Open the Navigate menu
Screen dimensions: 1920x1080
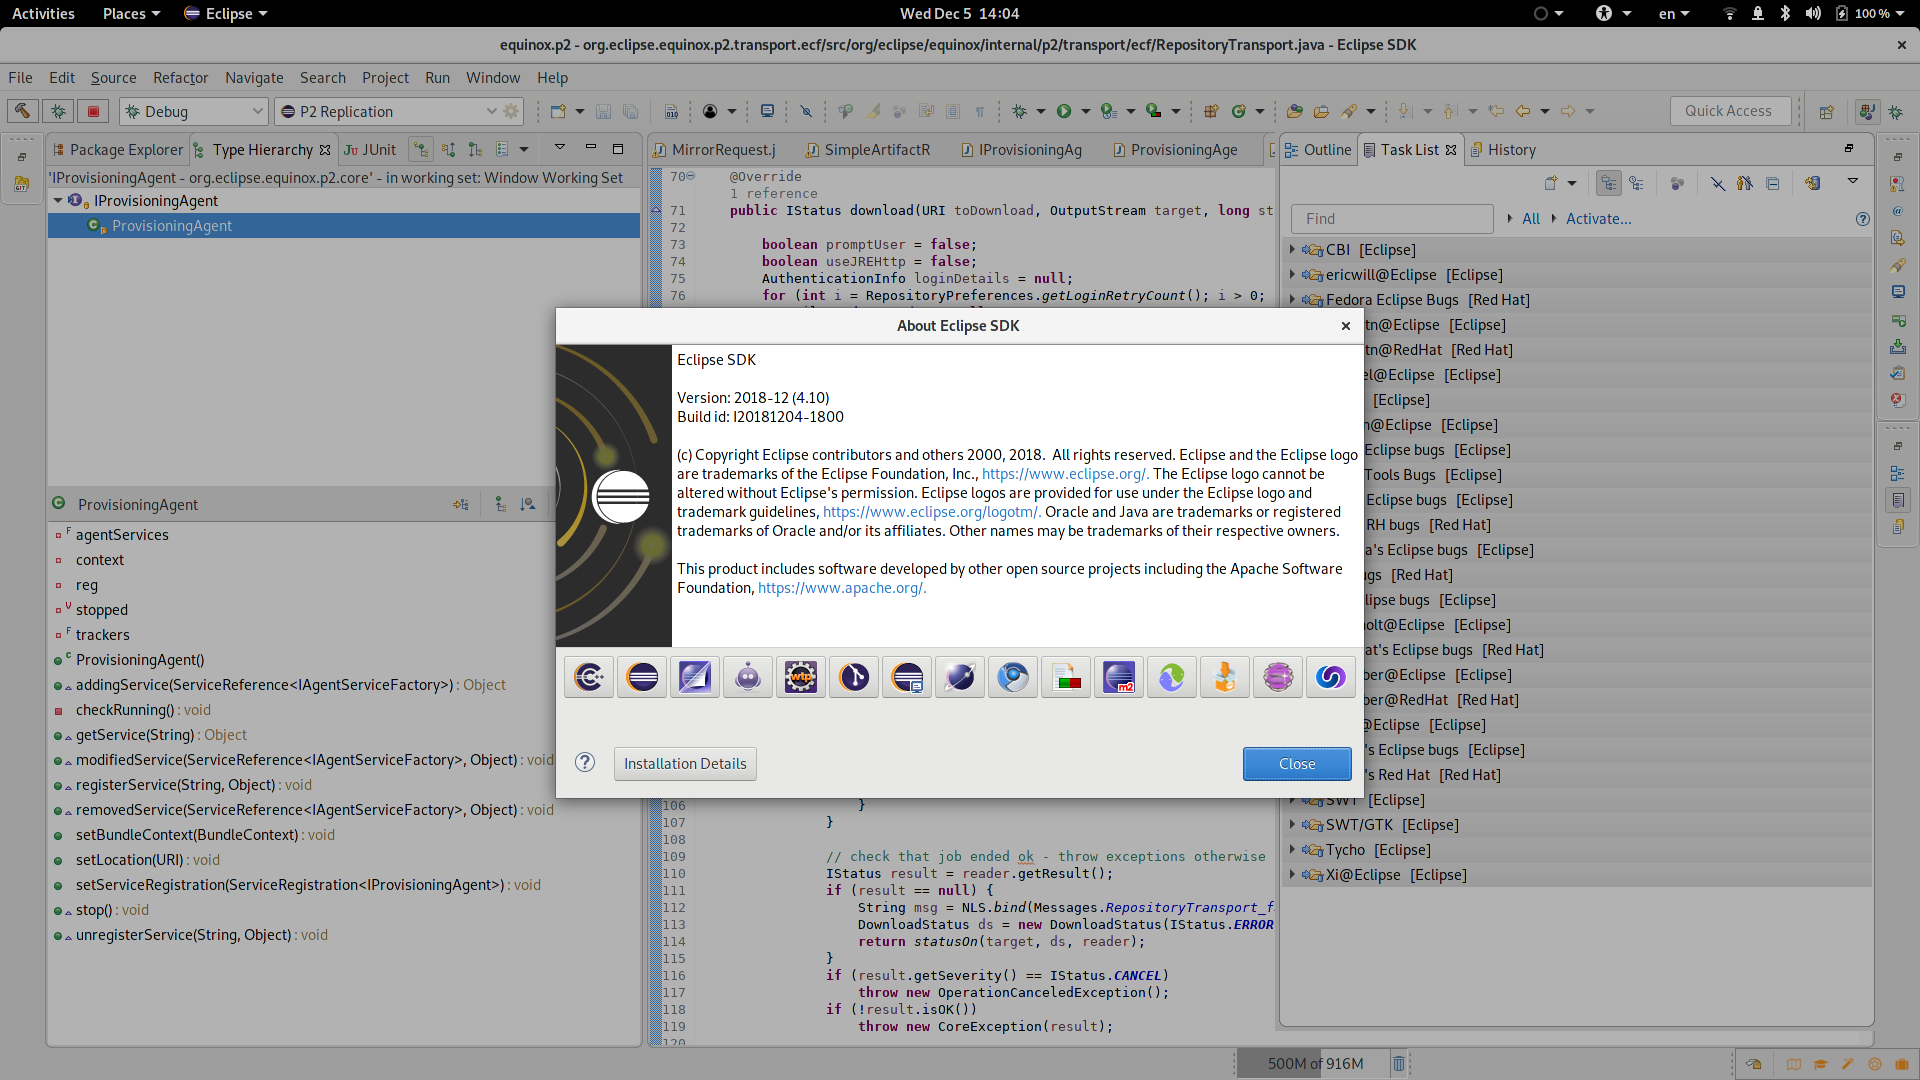254,77
